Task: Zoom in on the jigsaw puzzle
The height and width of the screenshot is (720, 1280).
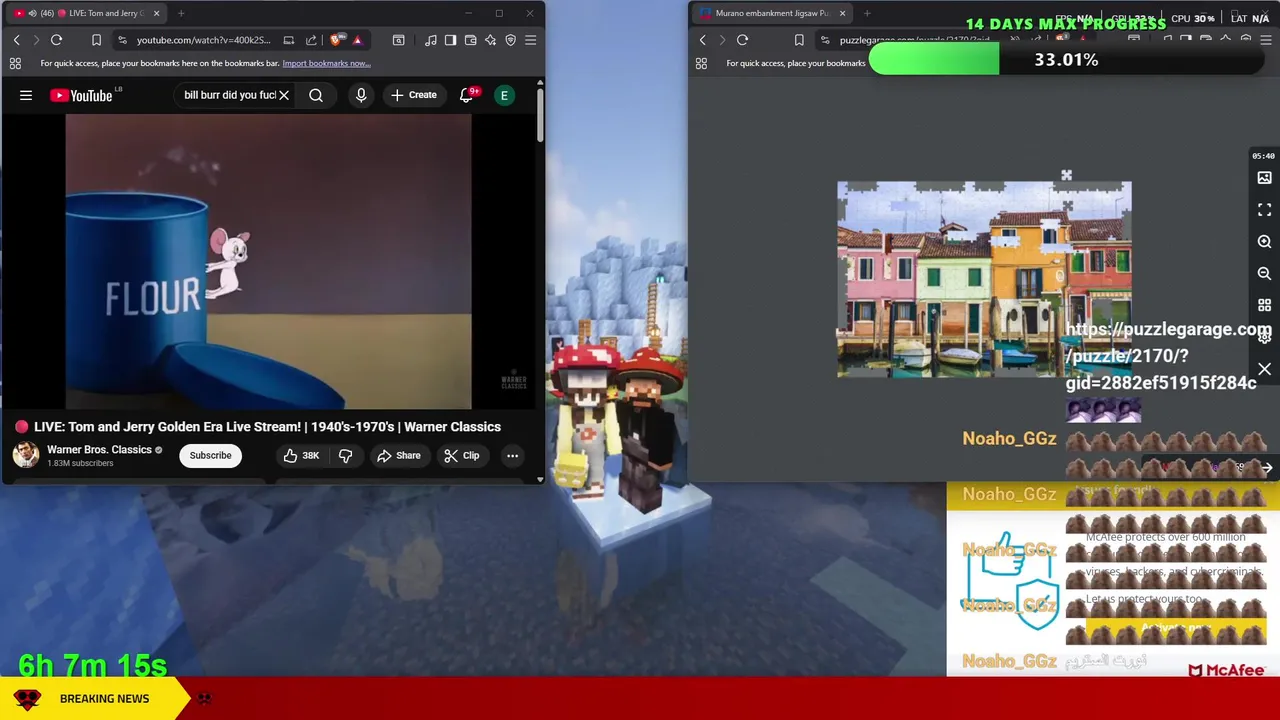Action: 1264,242
